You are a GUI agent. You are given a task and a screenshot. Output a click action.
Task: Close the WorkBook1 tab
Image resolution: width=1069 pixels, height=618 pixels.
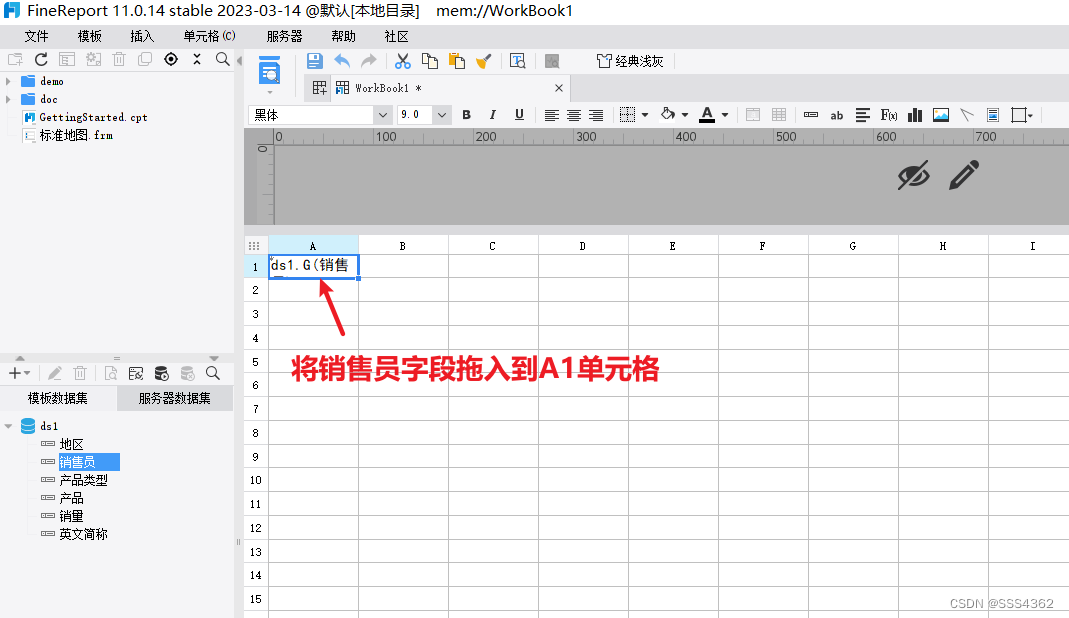(559, 88)
